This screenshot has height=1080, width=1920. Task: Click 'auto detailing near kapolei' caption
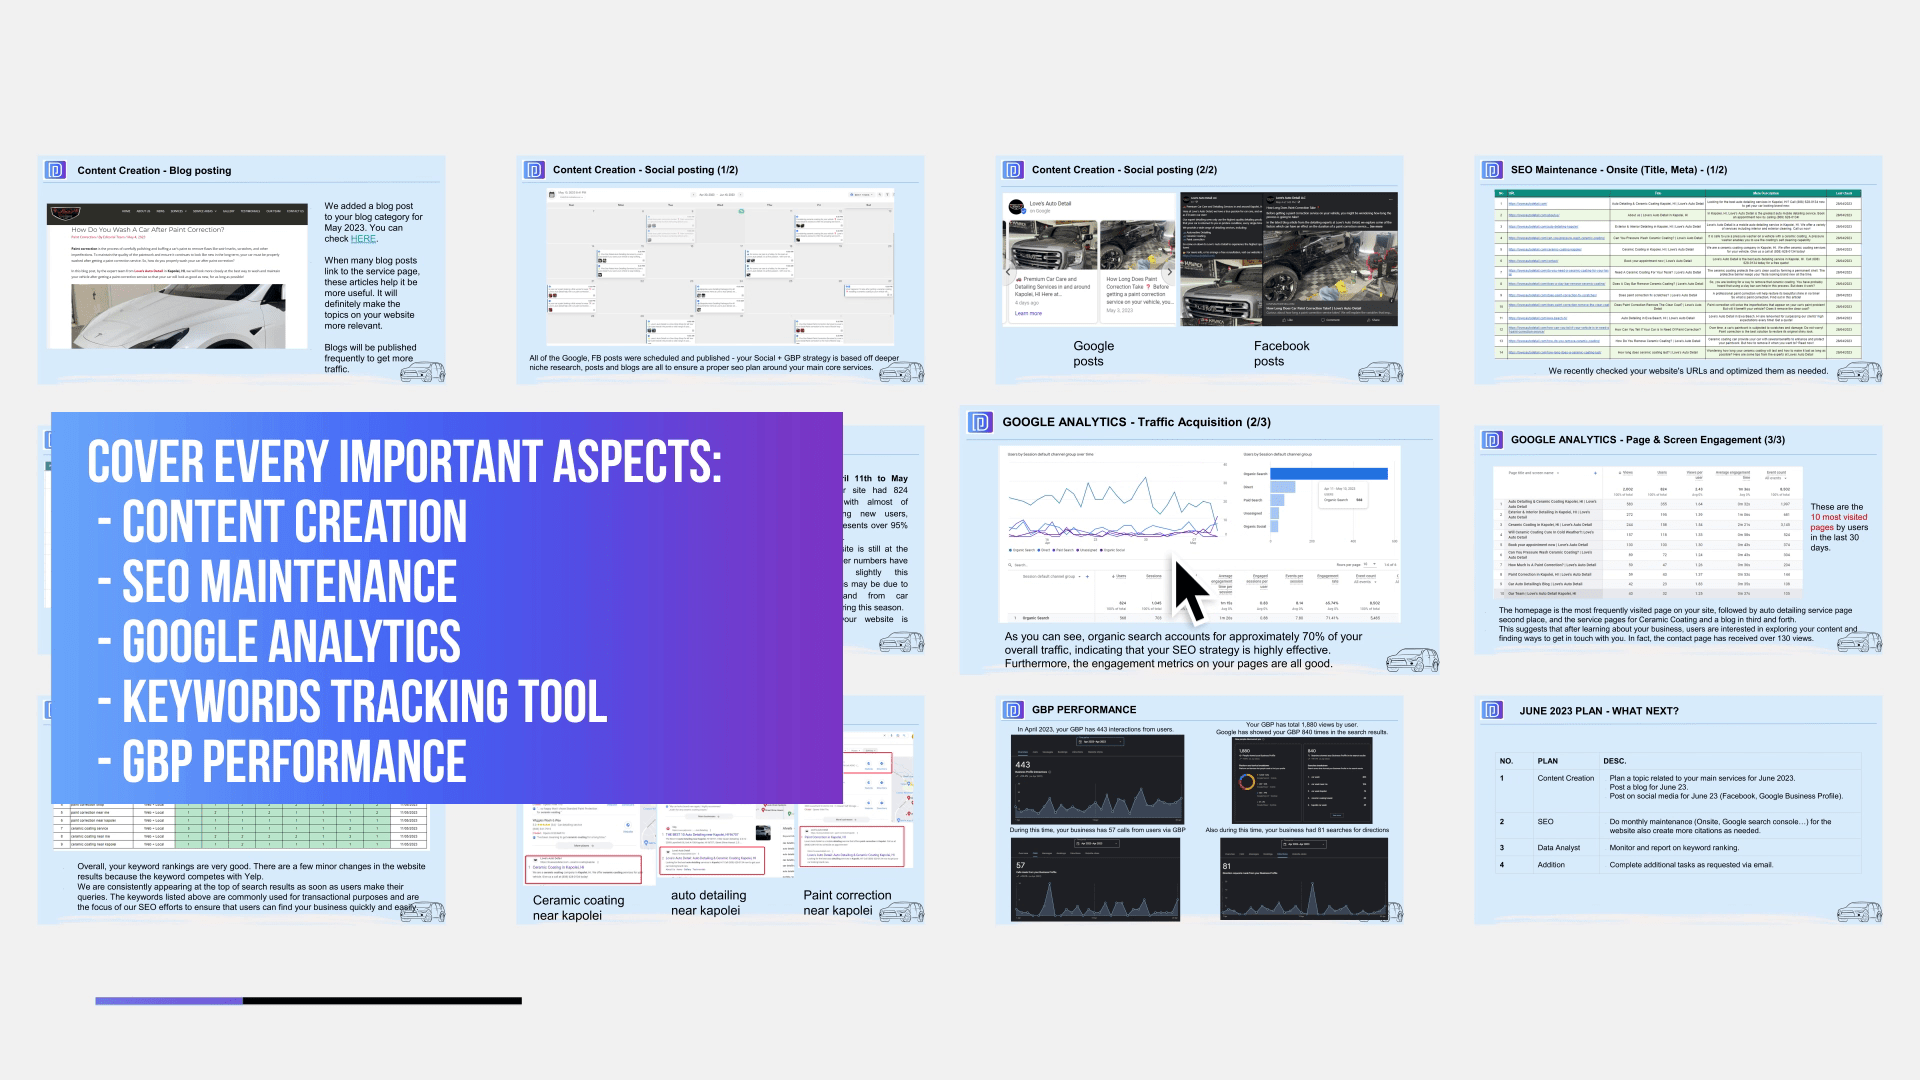coord(708,903)
